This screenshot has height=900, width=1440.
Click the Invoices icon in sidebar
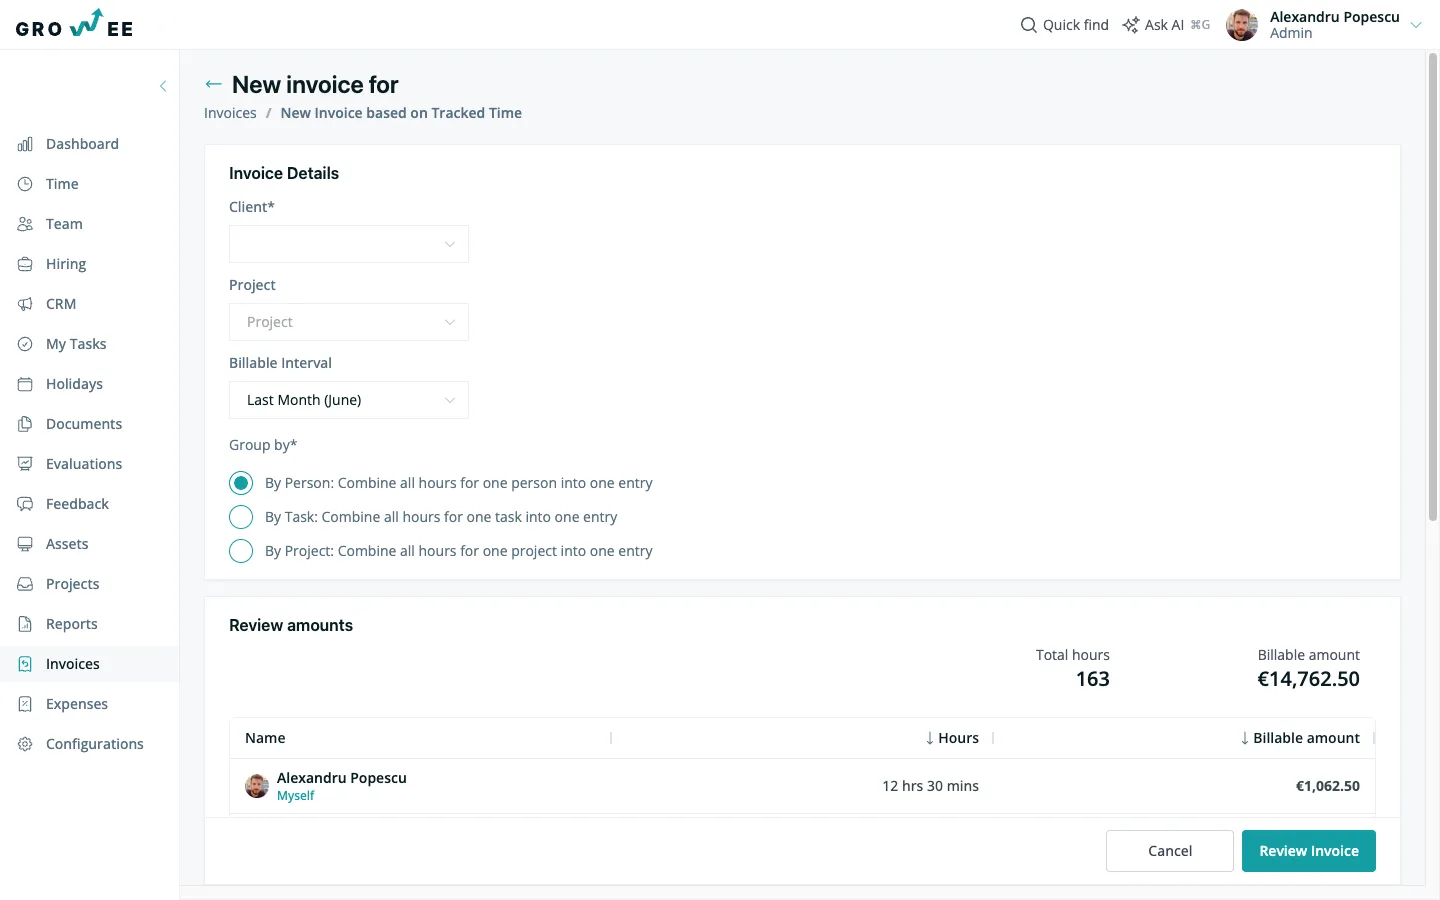click(x=25, y=664)
